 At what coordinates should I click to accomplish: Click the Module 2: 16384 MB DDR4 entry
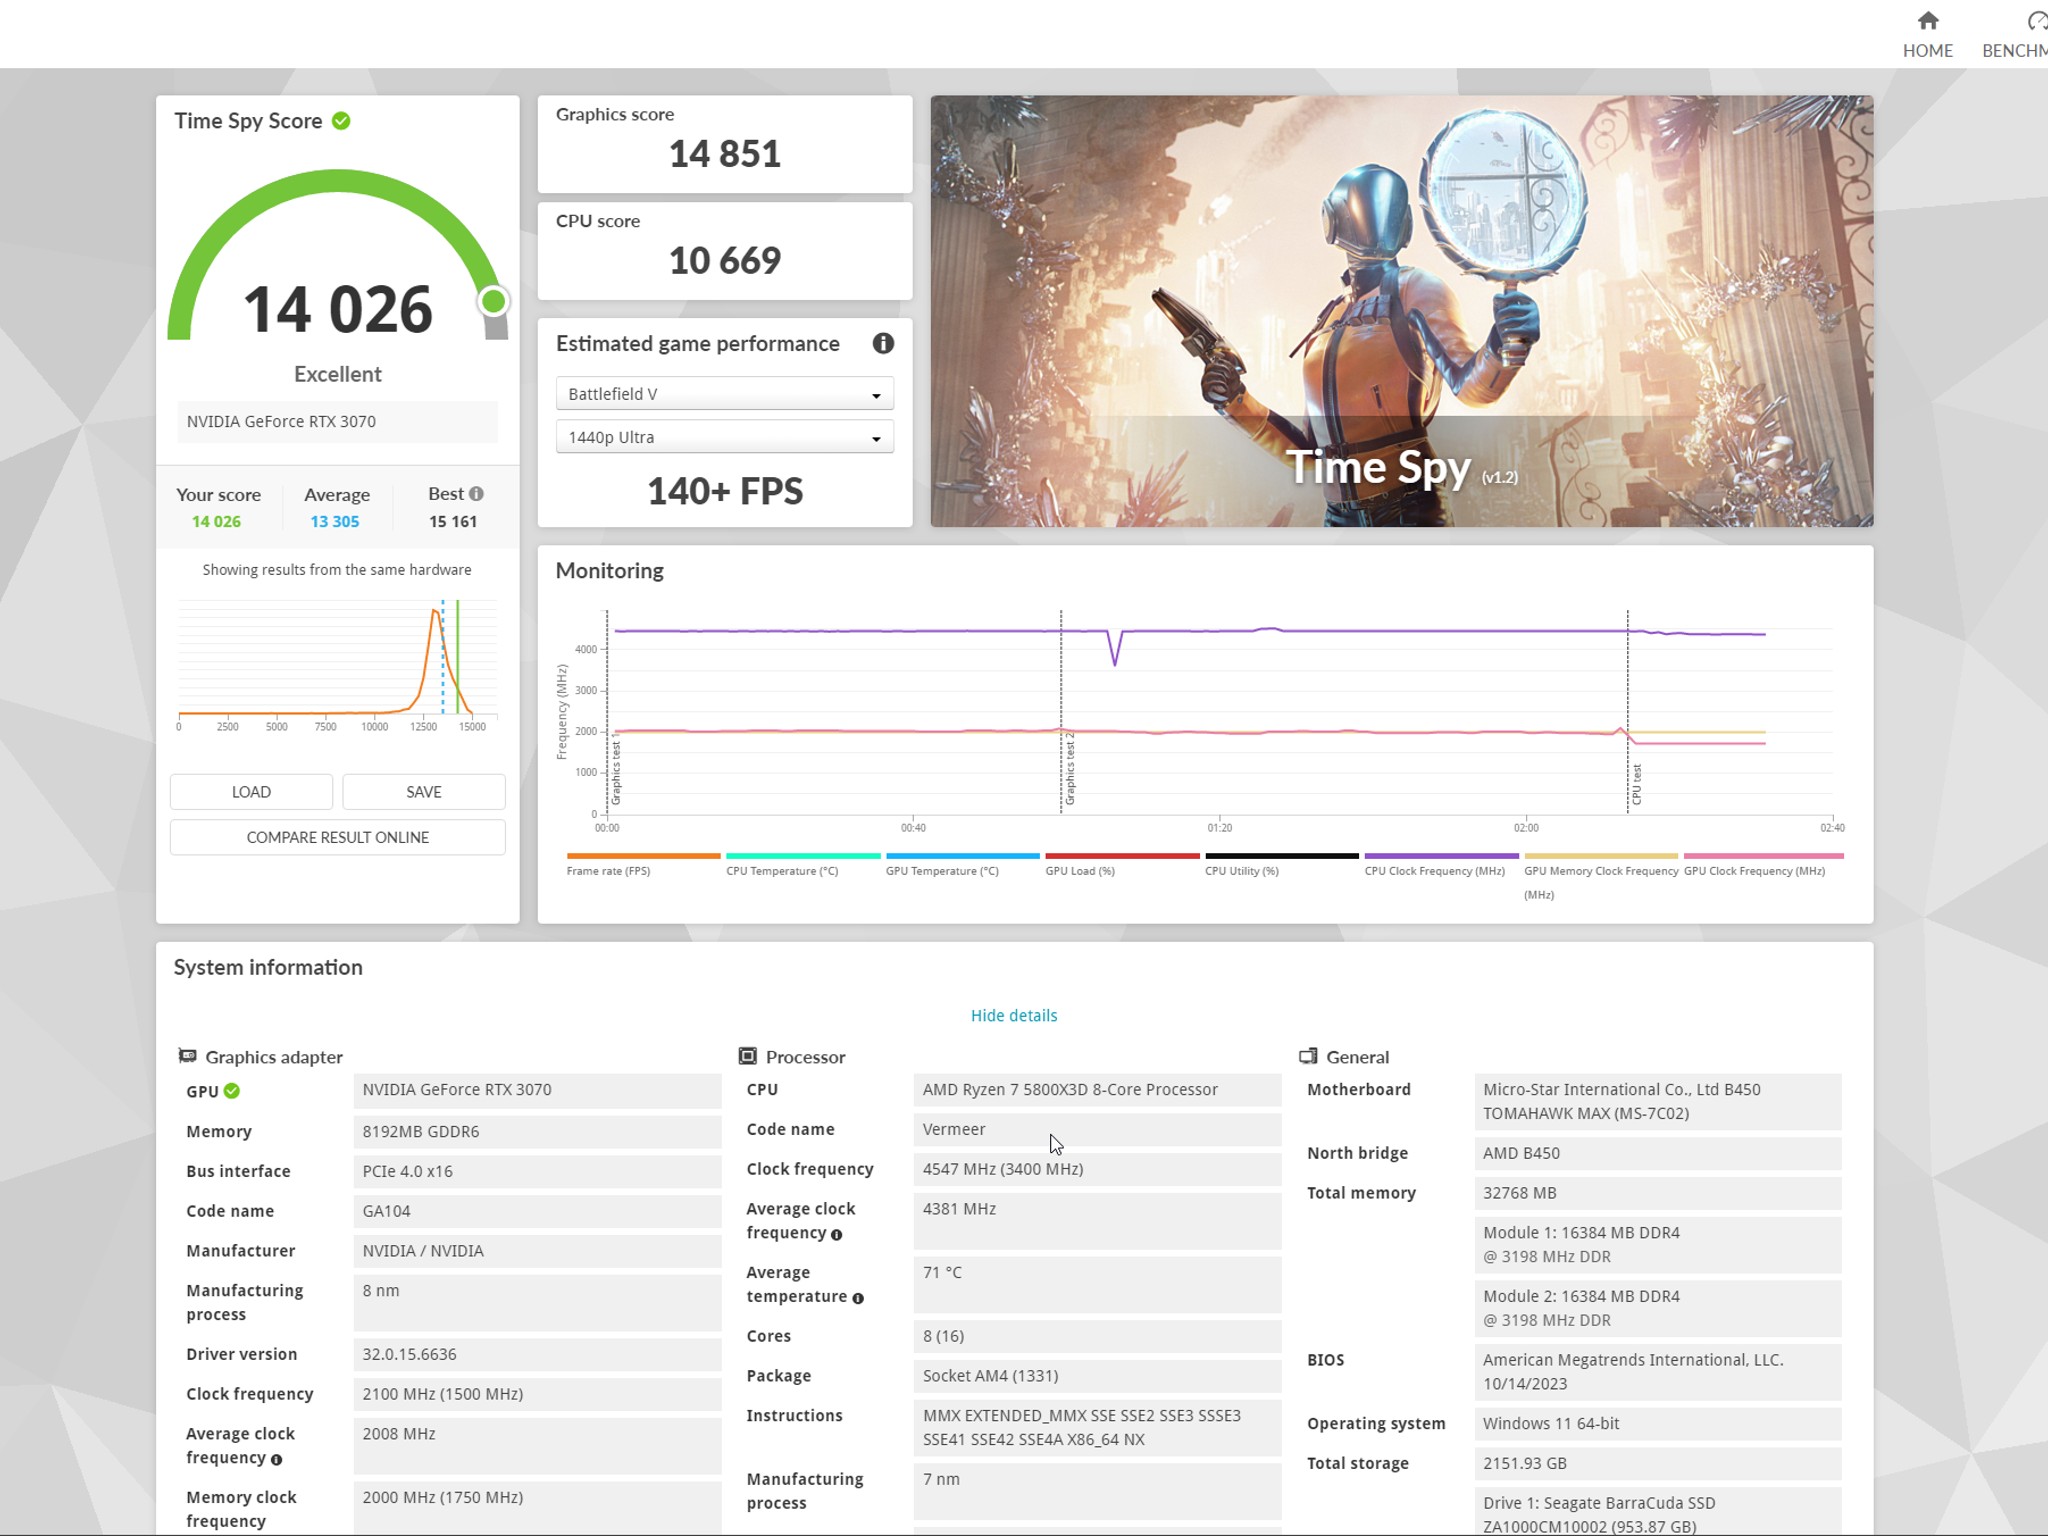[1658, 1309]
